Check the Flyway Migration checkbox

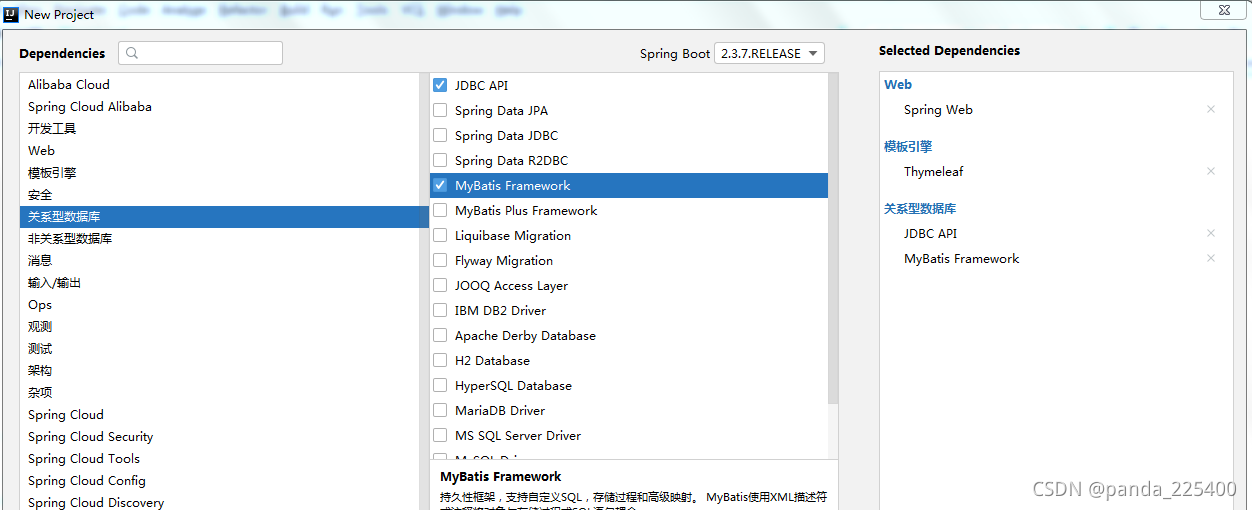(440, 261)
